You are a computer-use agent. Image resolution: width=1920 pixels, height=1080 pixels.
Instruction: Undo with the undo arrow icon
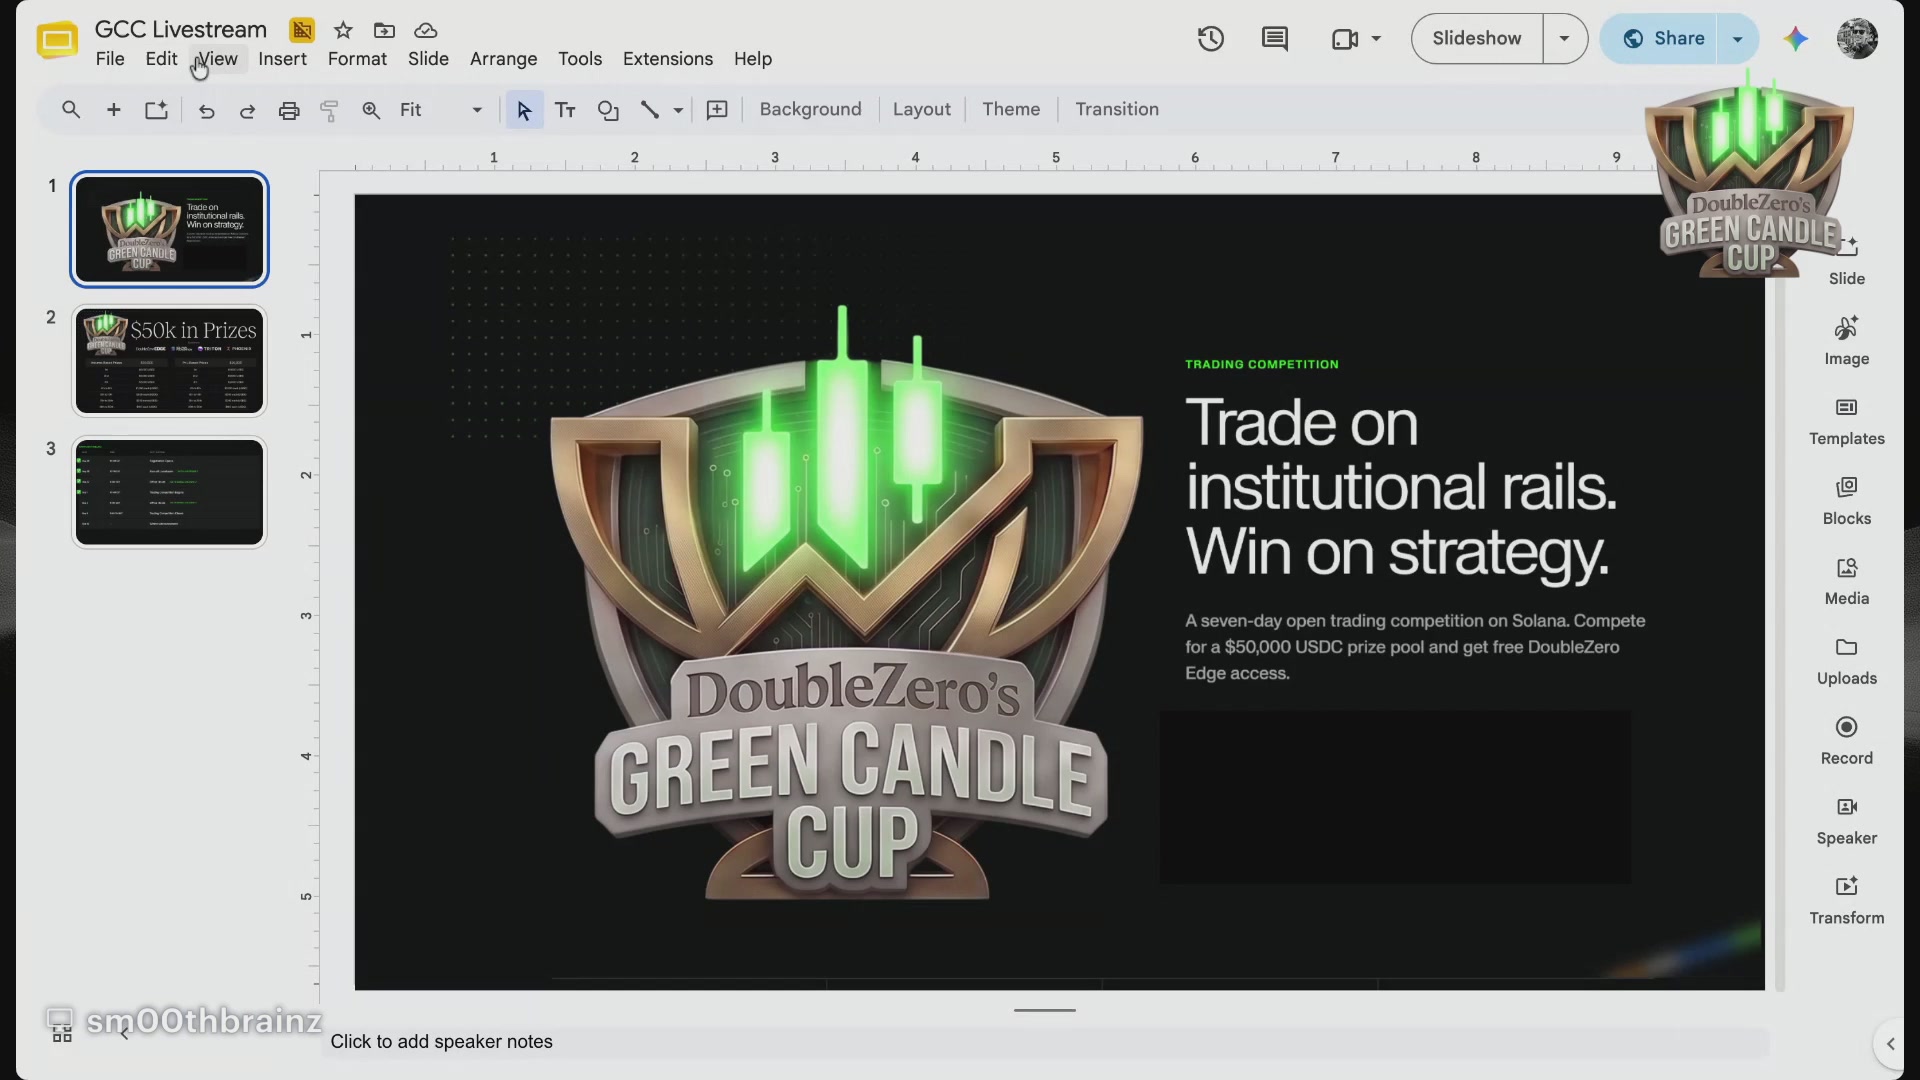(x=206, y=110)
